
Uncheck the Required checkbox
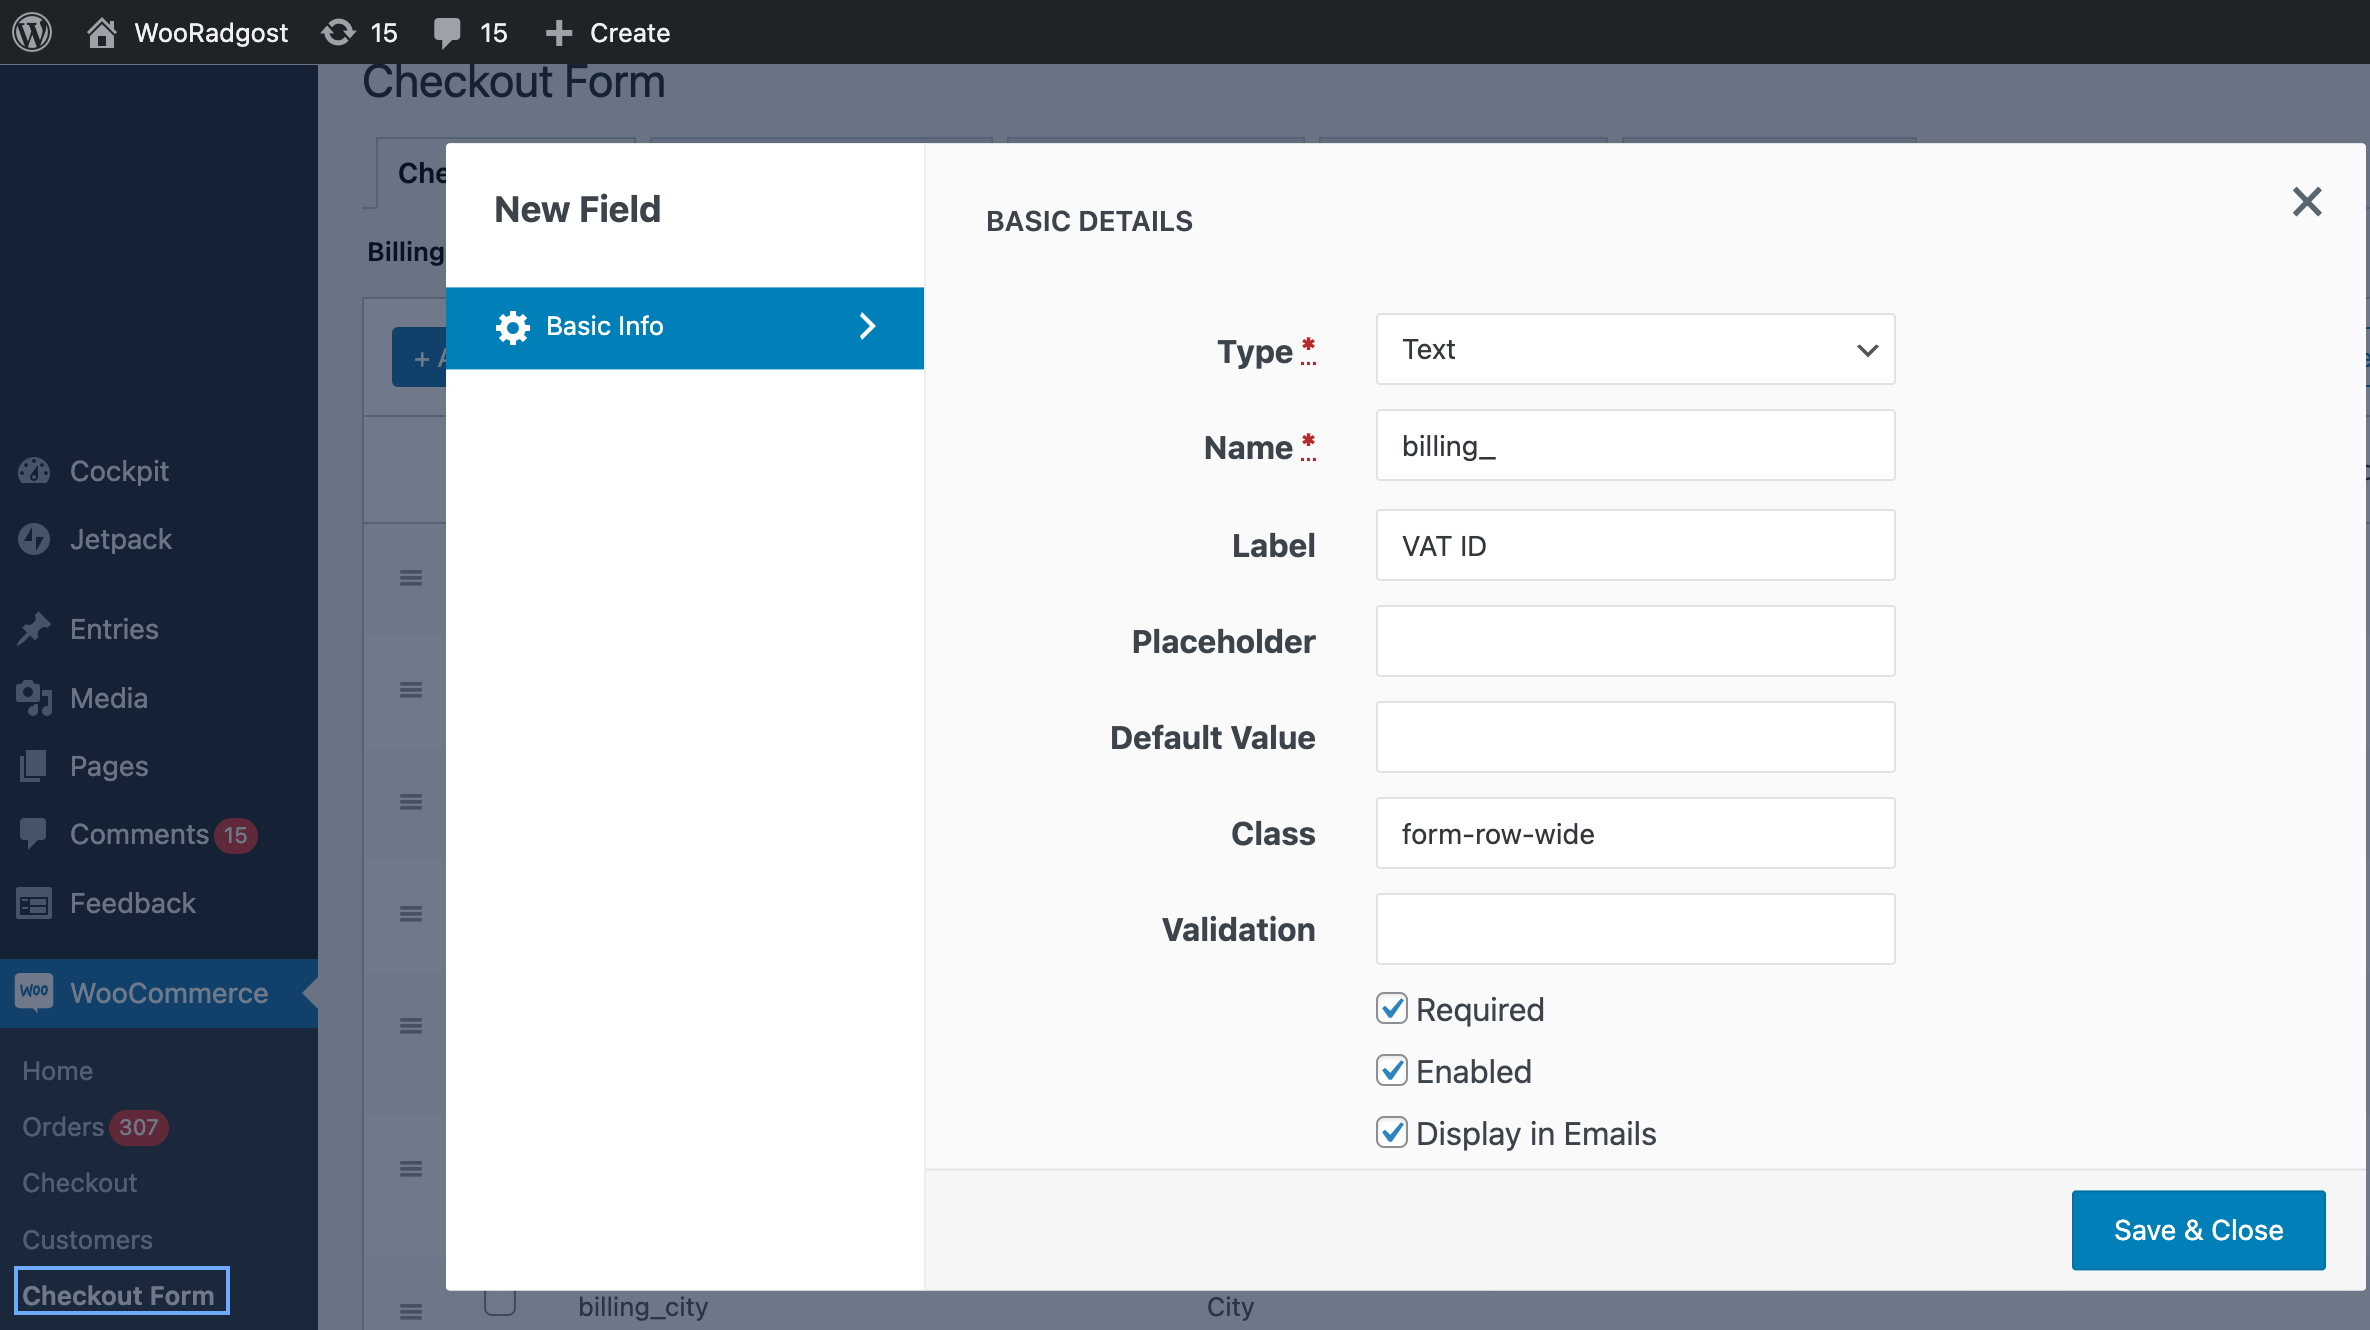pos(1392,1009)
